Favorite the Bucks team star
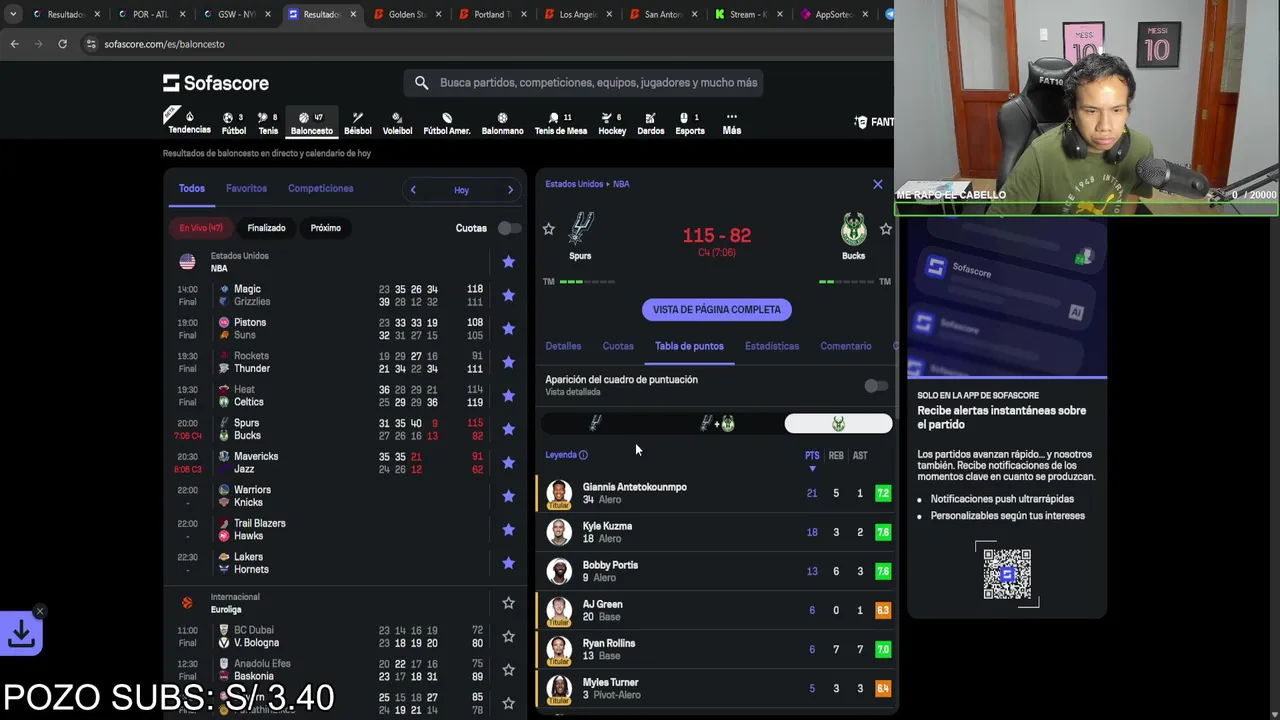Screen dimensions: 1280x720 pyautogui.click(x=885, y=229)
